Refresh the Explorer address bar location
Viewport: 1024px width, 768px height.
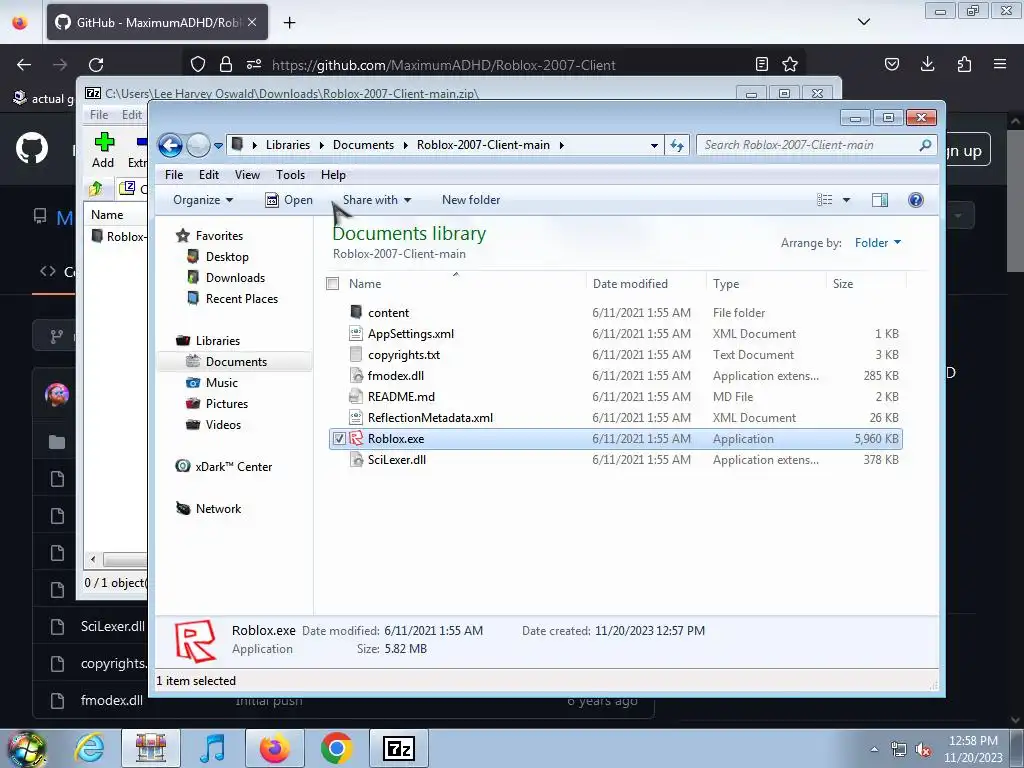677,145
